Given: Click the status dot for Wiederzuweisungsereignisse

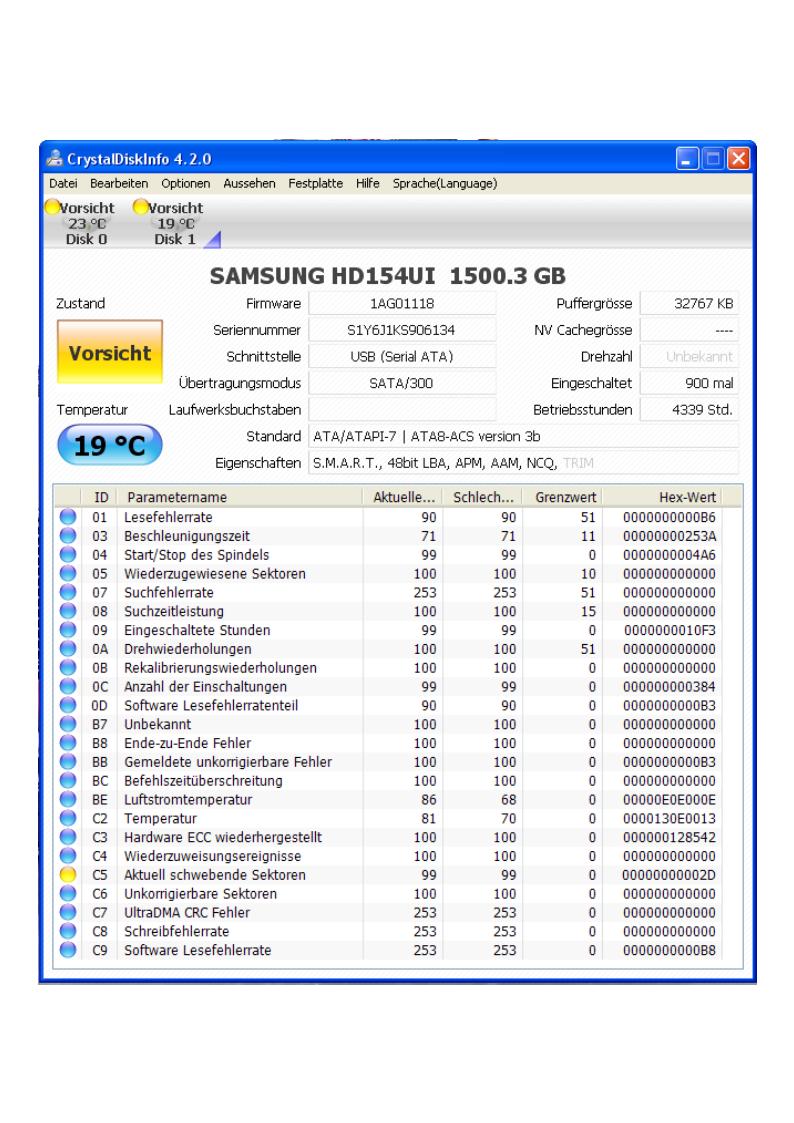Looking at the screenshot, I should pos(68,856).
